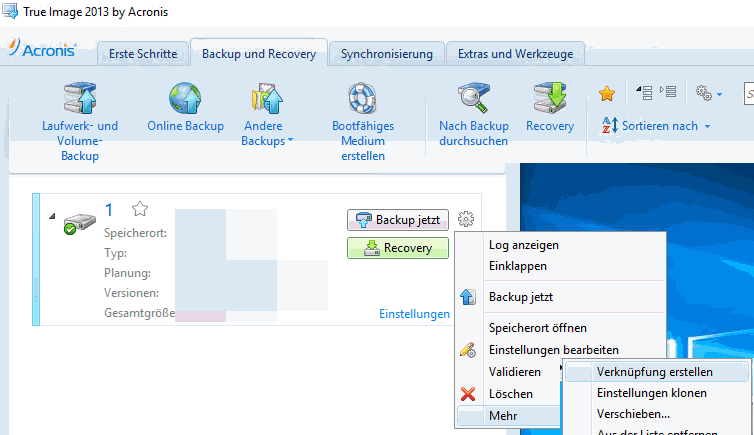Image resolution: width=754 pixels, height=435 pixels.
Task: Collapse backup entry 1 with triangle
Action: coord(52,216)
